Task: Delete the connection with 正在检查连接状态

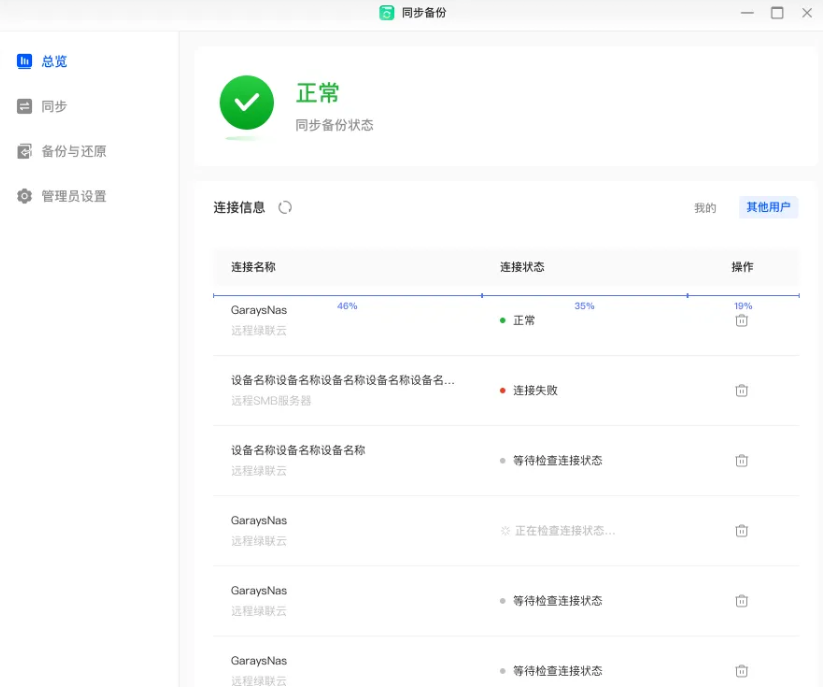Action: point(742,531)
